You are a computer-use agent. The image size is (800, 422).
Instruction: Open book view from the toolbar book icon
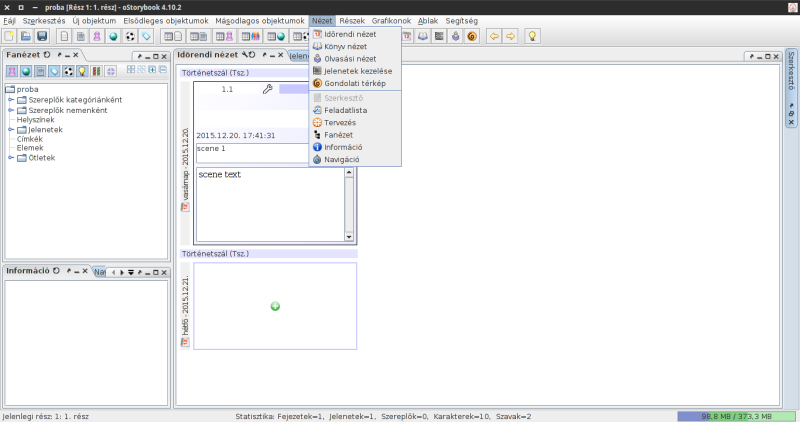pyautogui.click(x=423, y=36)
